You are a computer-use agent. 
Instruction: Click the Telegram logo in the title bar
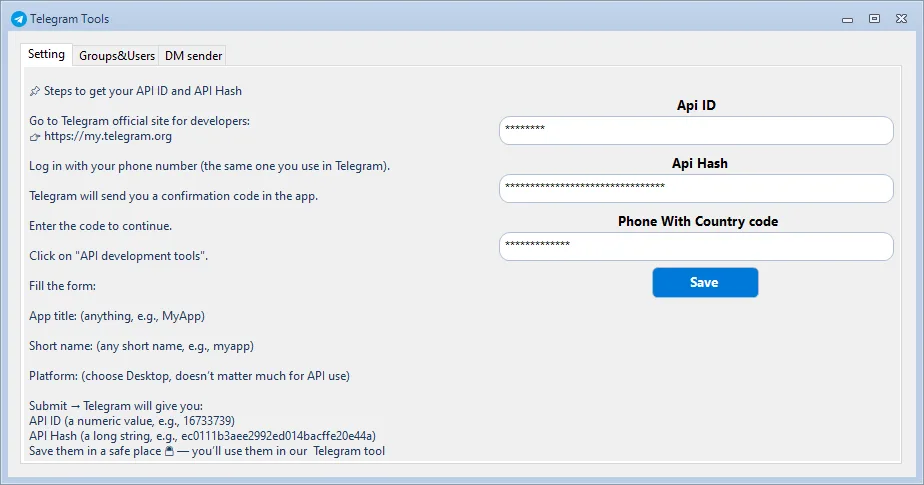point(18,18)
